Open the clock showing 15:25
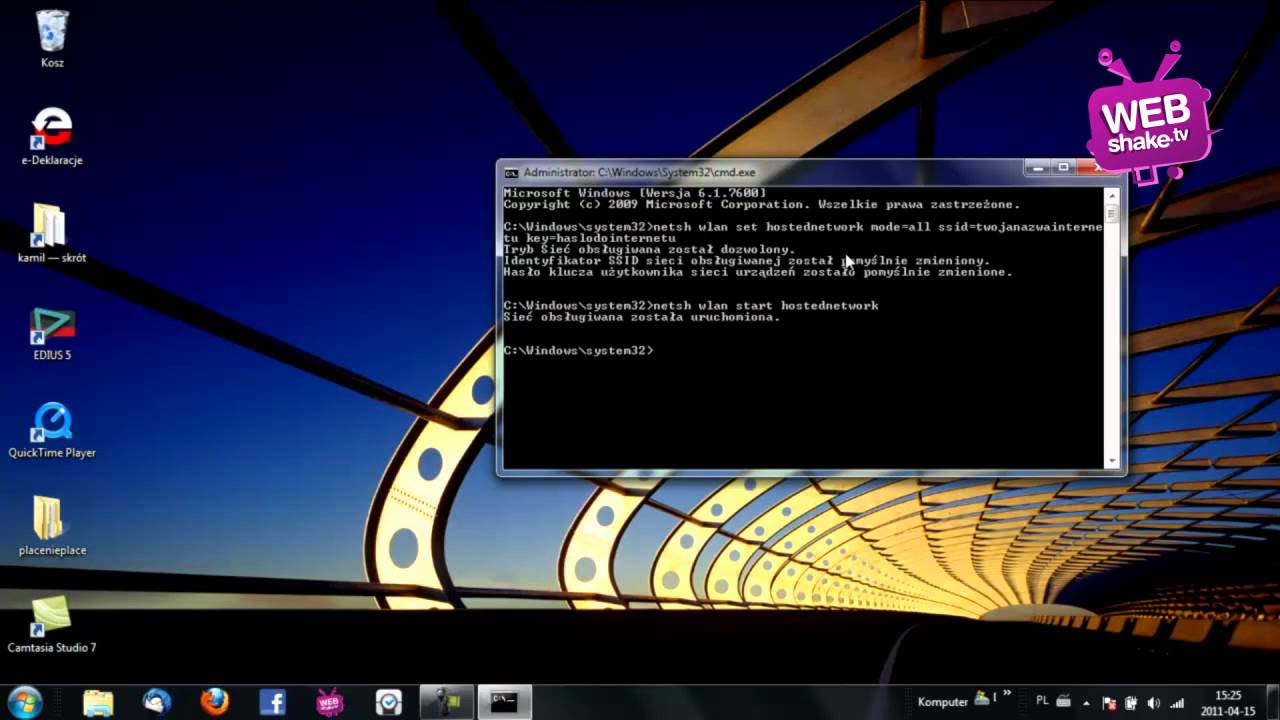Image resolution: width=1280 pixels, height=720 pixels. tap(1226, 702)
